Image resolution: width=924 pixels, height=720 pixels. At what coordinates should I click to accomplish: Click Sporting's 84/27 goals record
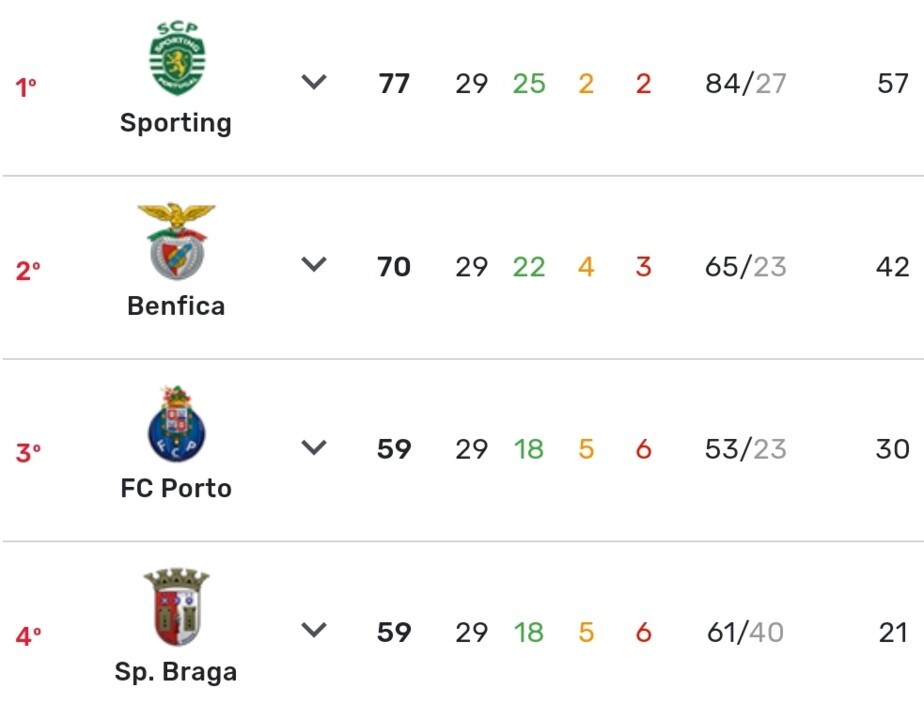pos(745,84)
